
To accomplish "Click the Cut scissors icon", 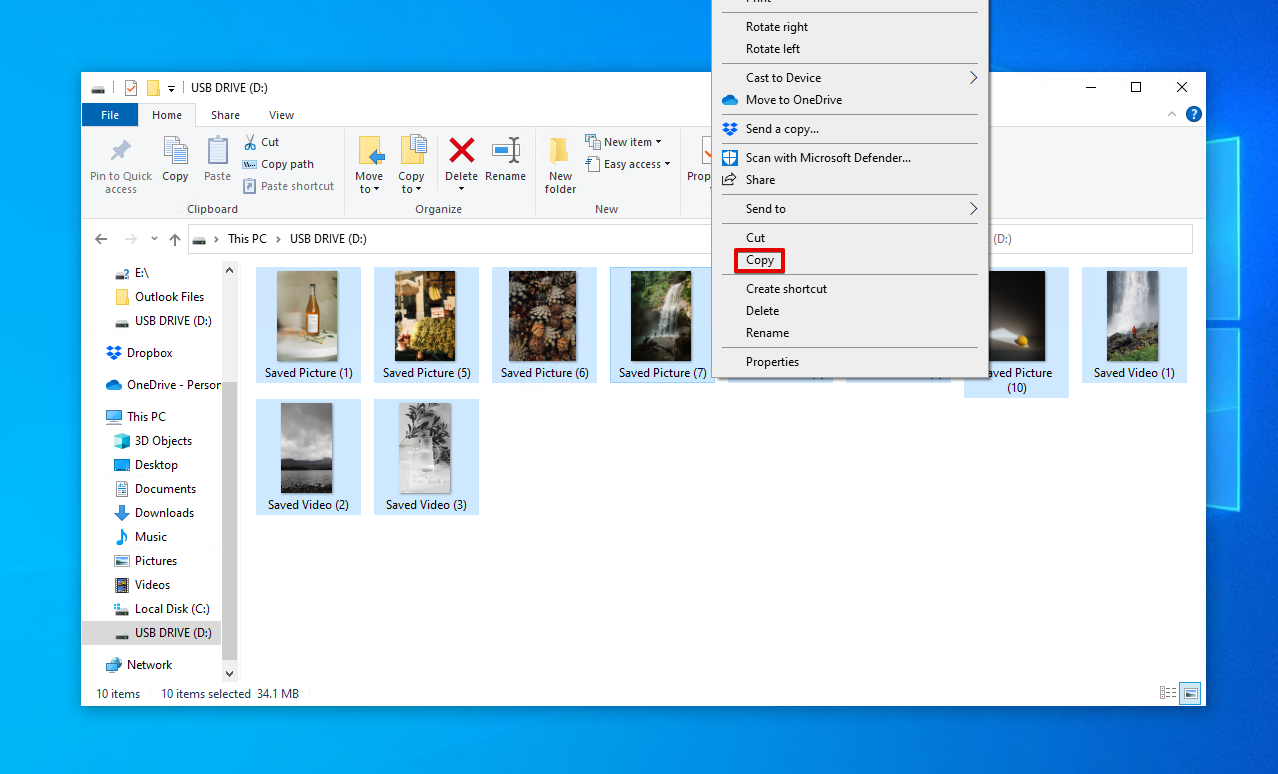I will pos(252,142).
